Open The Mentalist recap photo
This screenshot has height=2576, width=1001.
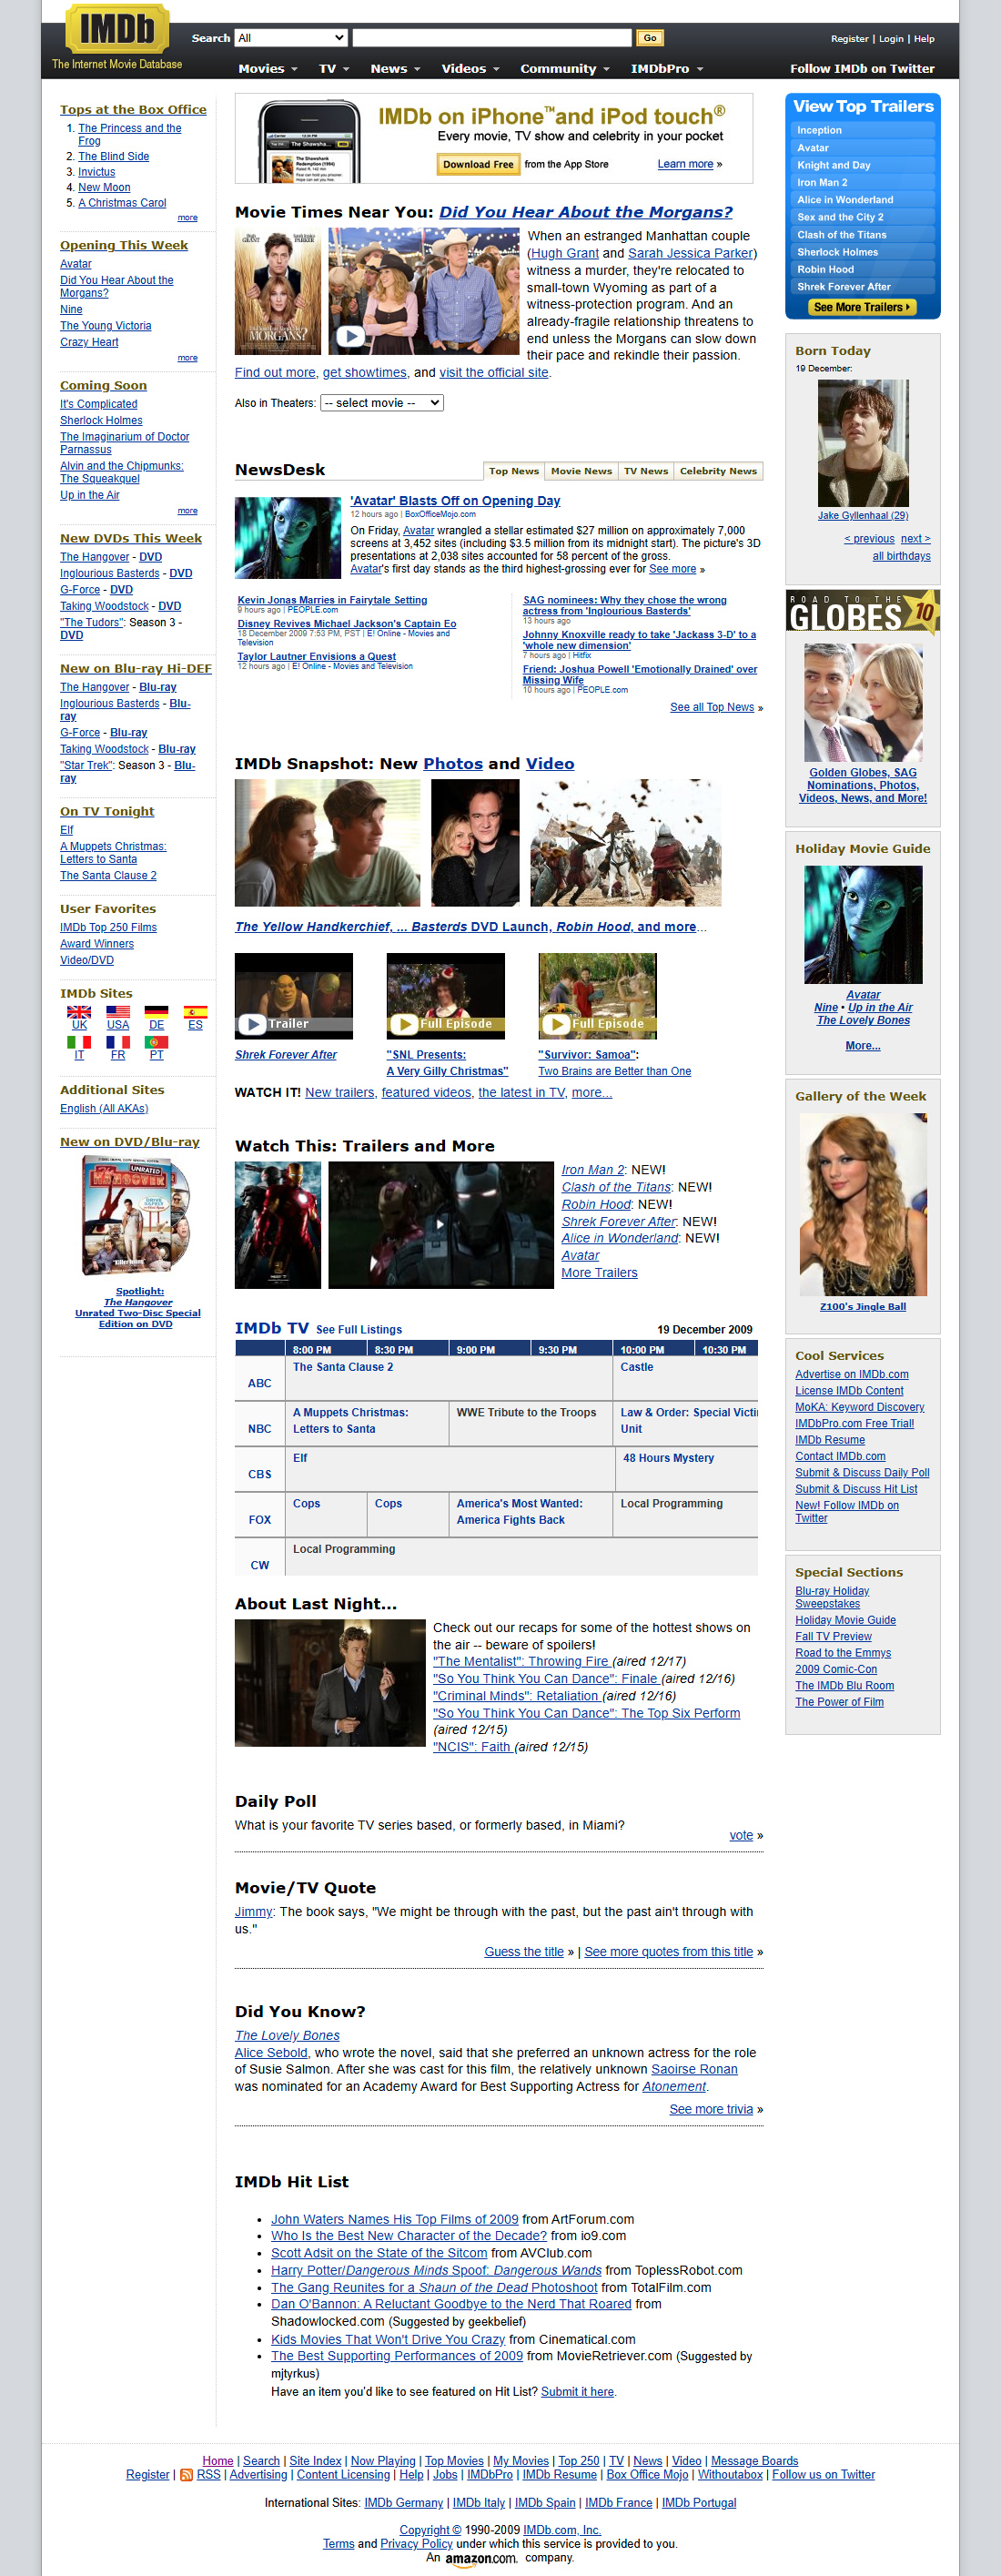click(330, 1683)
